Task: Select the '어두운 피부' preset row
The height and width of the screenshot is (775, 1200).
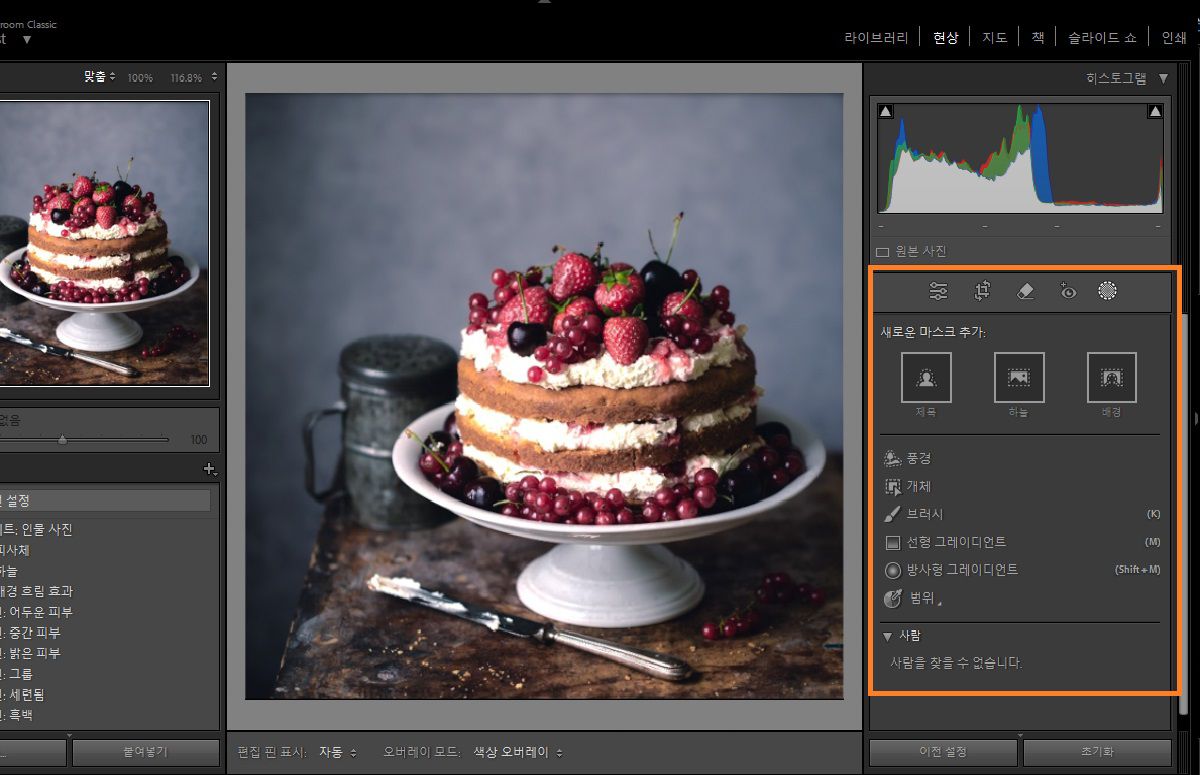Action: coord(105,612)
